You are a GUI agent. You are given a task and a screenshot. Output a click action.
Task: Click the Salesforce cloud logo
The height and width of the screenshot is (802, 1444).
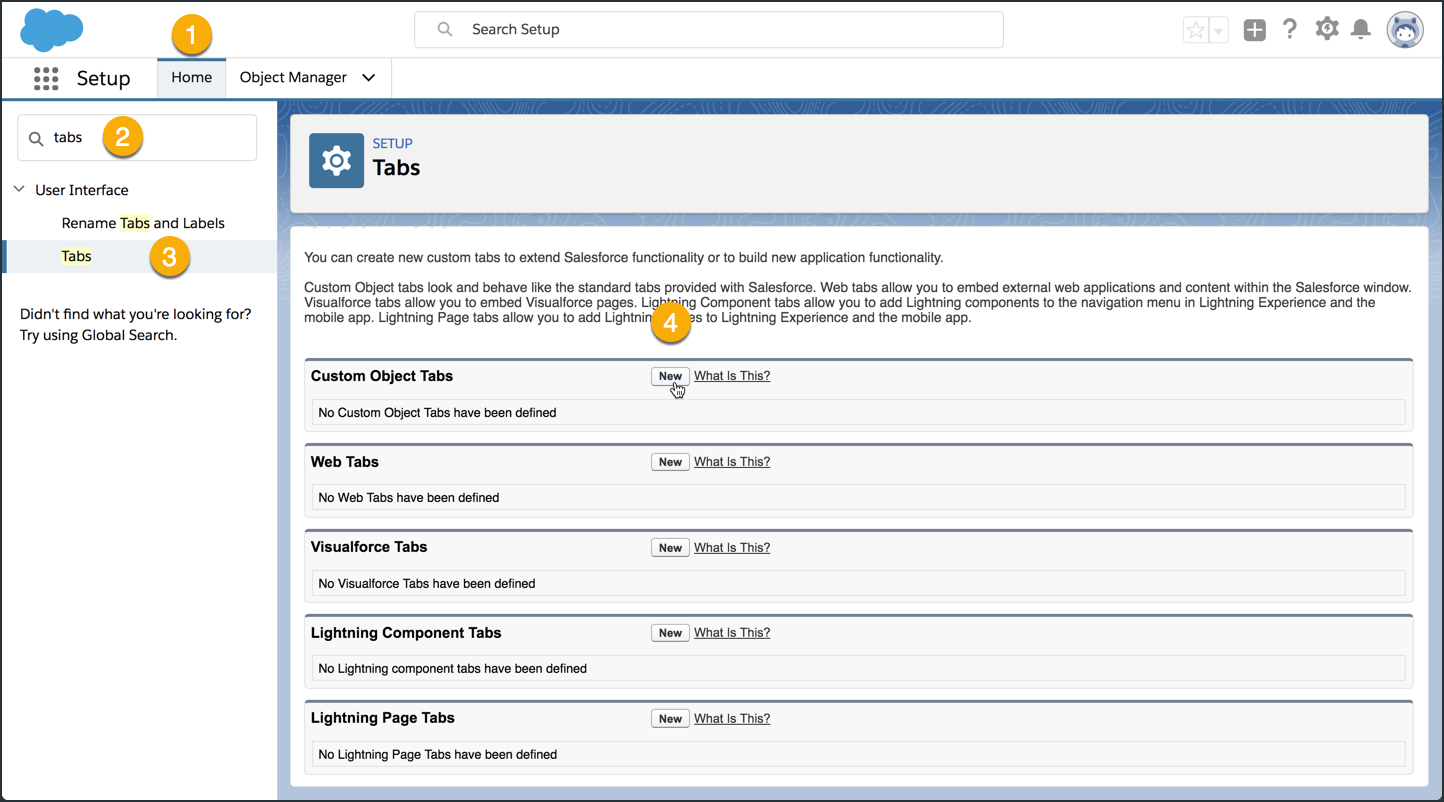[51, 29]
